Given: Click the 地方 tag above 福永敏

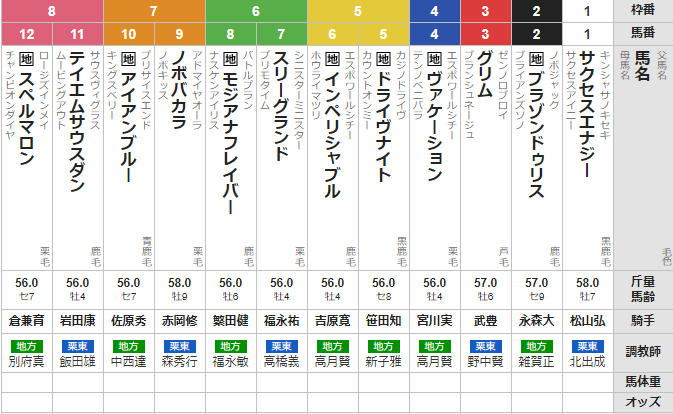Looking at the screenshot, I should pyautogui.click(x=230, y=346).
